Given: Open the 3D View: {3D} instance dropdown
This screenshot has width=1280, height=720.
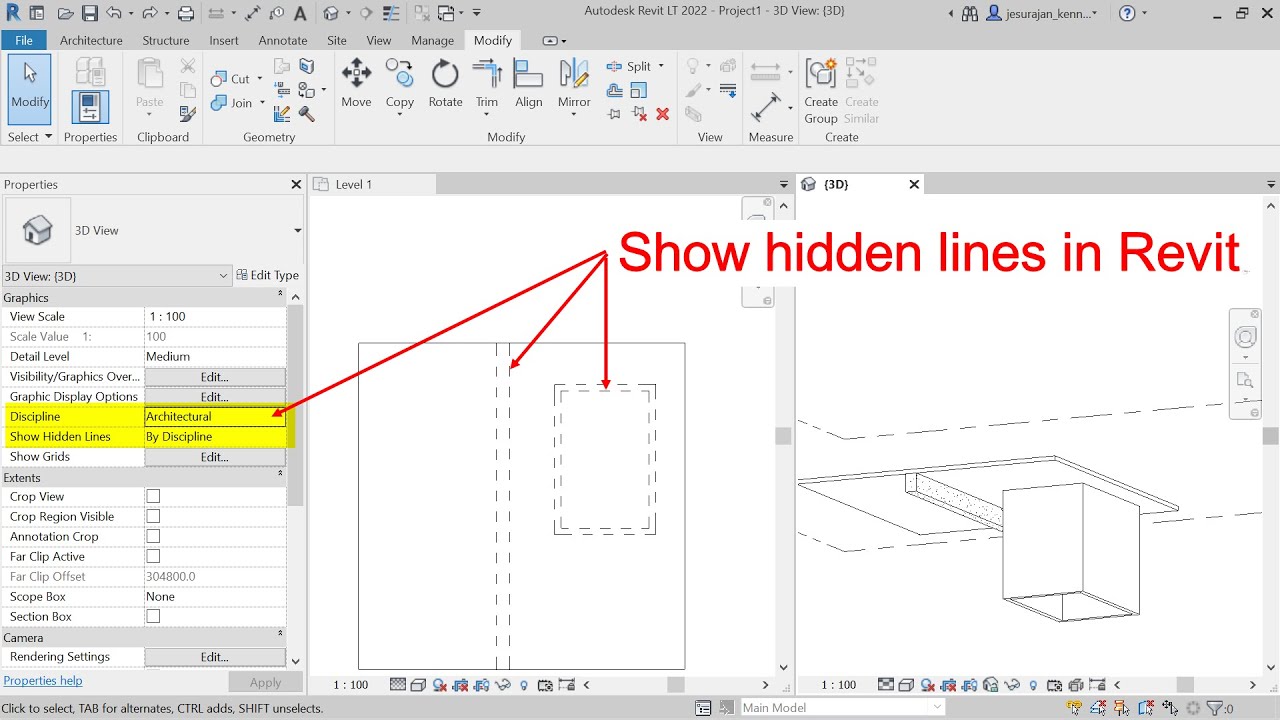Looking at the screenshot, I should click(223, 276).
